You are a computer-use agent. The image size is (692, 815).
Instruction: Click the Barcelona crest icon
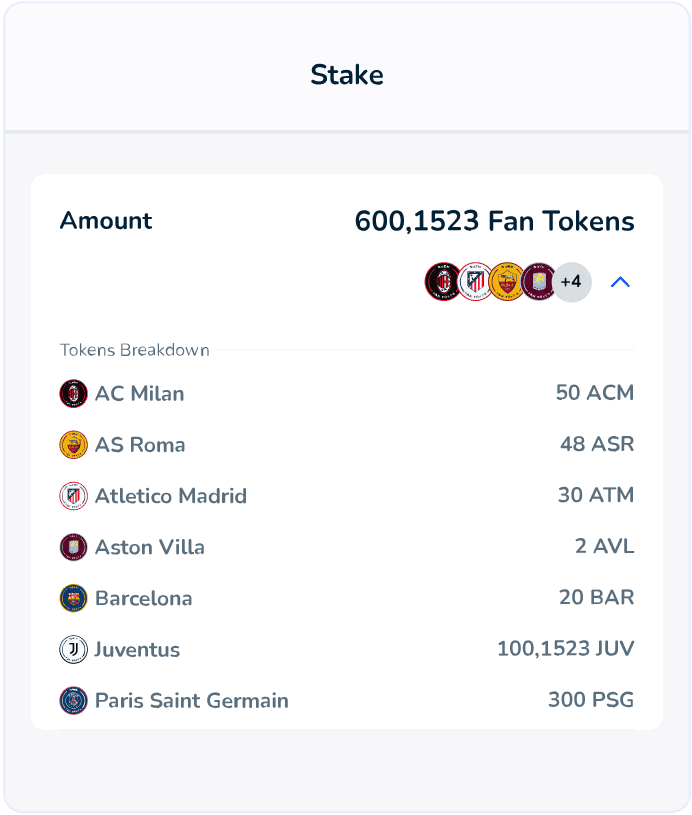pyautogui.click(x=74, y=598)
